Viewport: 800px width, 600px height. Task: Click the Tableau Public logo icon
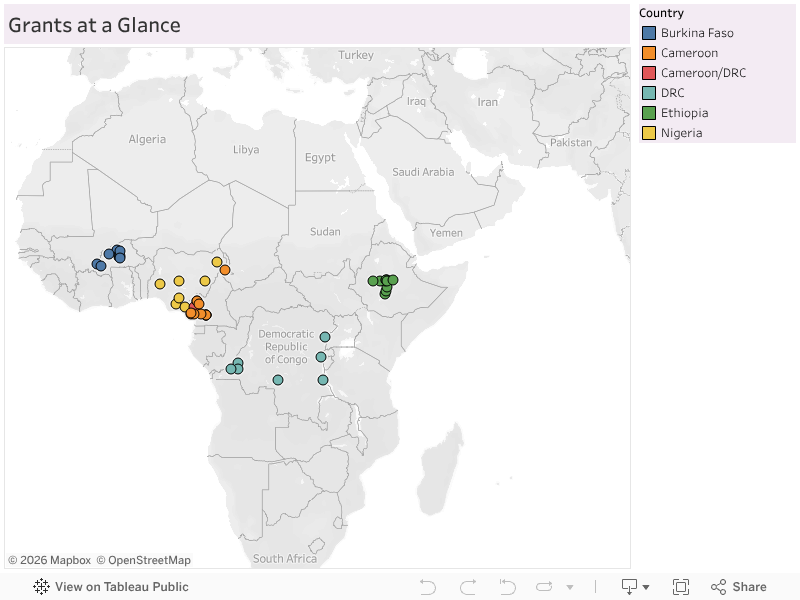point(42,587)
